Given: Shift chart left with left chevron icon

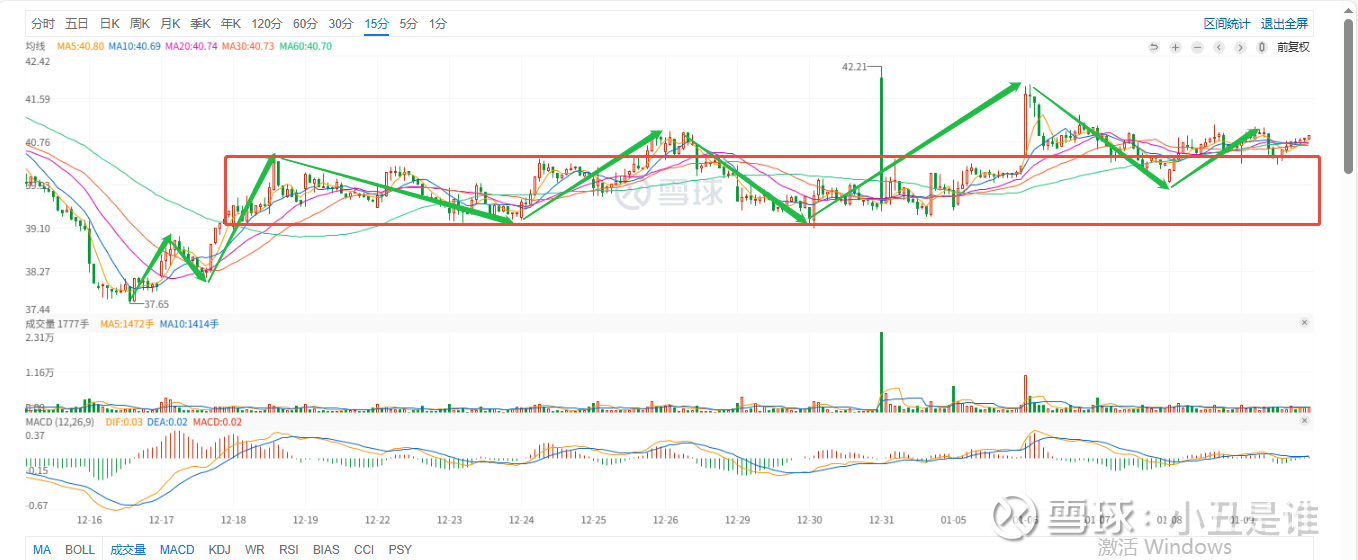Looking at the screenshot, I should pyautogui.click(x=1219, y=47).
